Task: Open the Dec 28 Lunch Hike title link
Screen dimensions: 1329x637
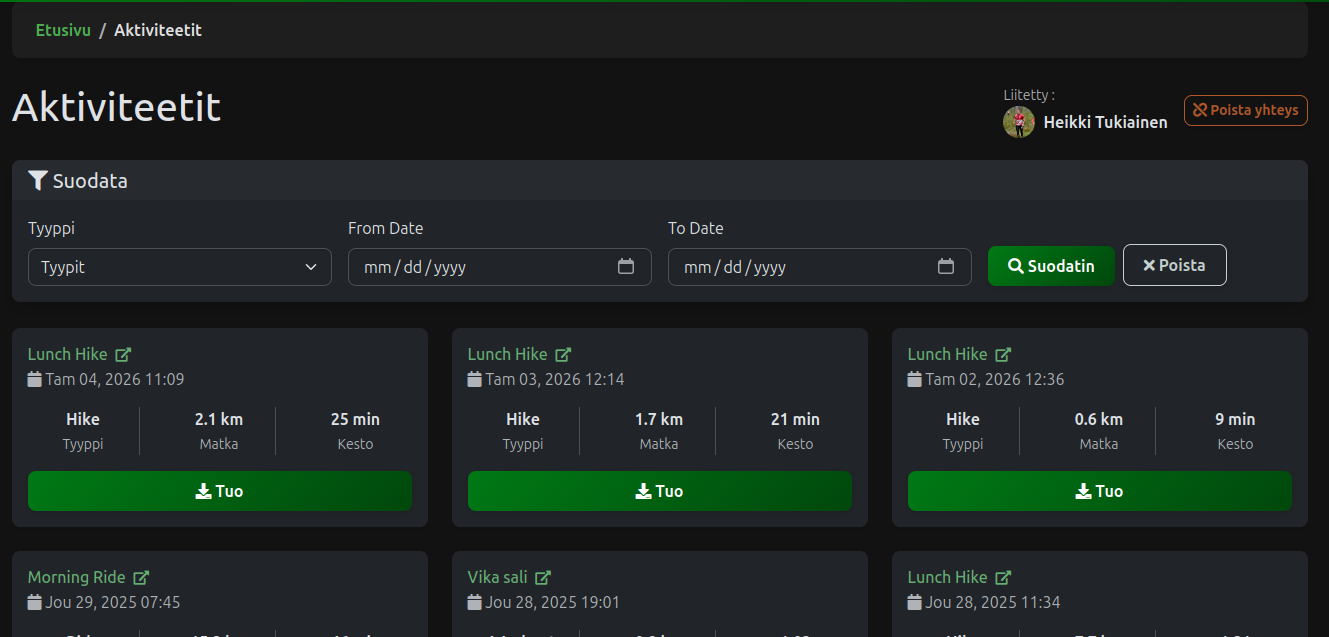Action: 947,577
